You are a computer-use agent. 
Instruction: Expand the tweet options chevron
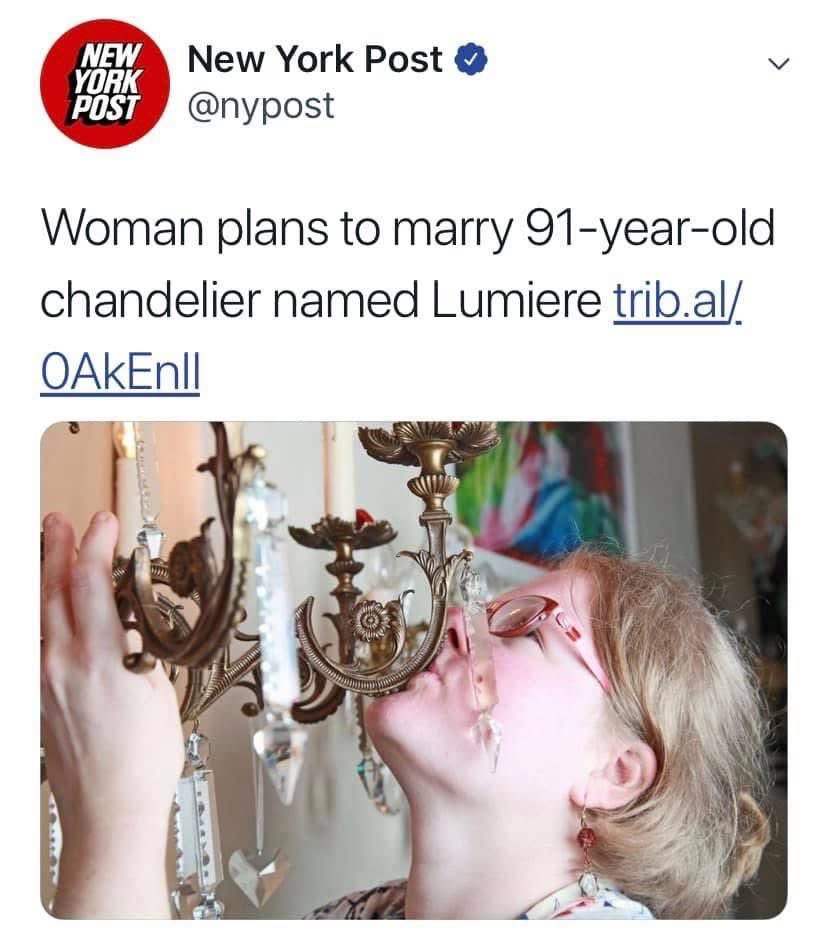pyautogui.click(x=778, y=63)
